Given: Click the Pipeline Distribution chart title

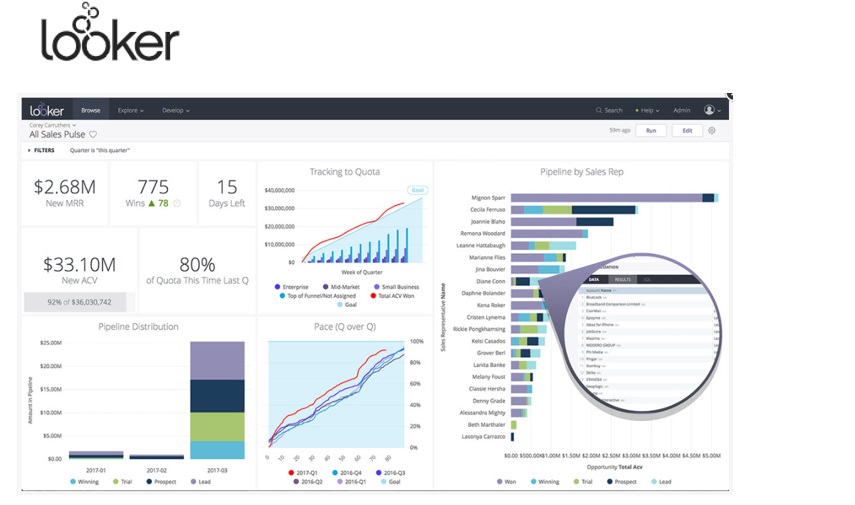Looking at the screenshot, I should [138, 327].
